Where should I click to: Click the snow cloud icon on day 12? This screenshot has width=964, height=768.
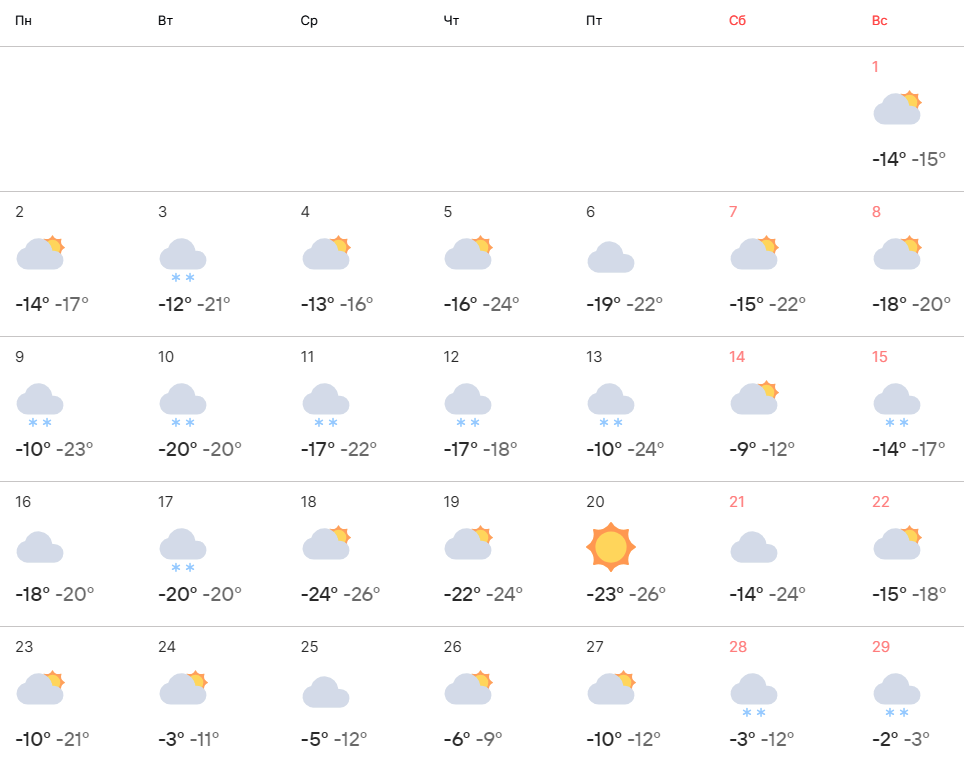tap(468, 404)
